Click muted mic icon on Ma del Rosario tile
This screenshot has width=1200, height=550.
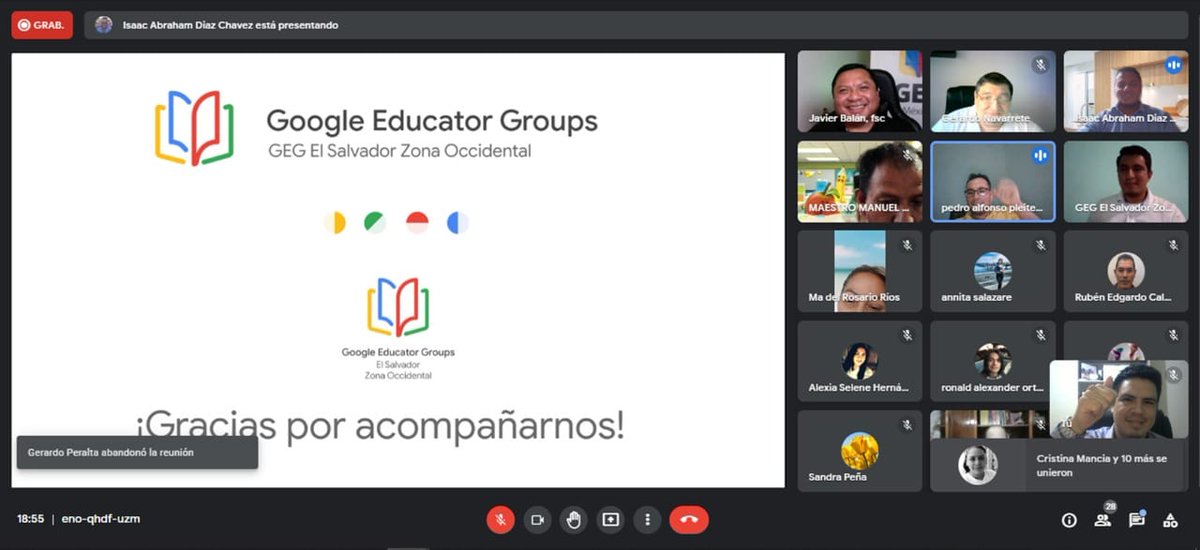click(907, 245)
